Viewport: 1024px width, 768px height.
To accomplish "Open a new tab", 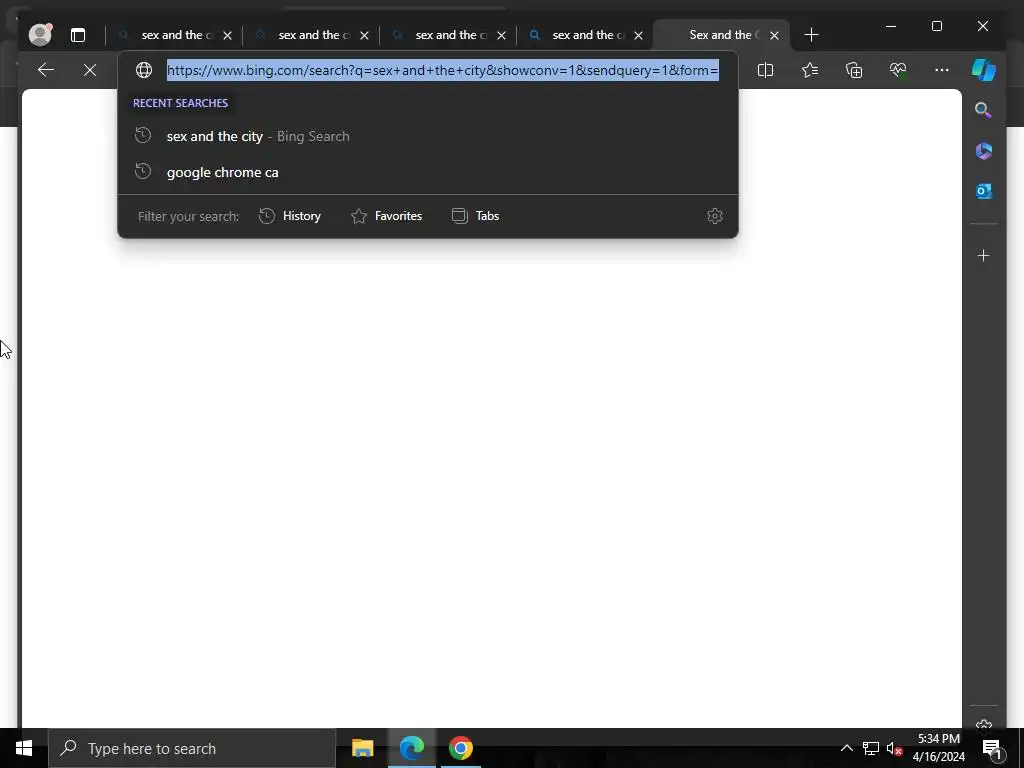I will (x=812, y=35).
